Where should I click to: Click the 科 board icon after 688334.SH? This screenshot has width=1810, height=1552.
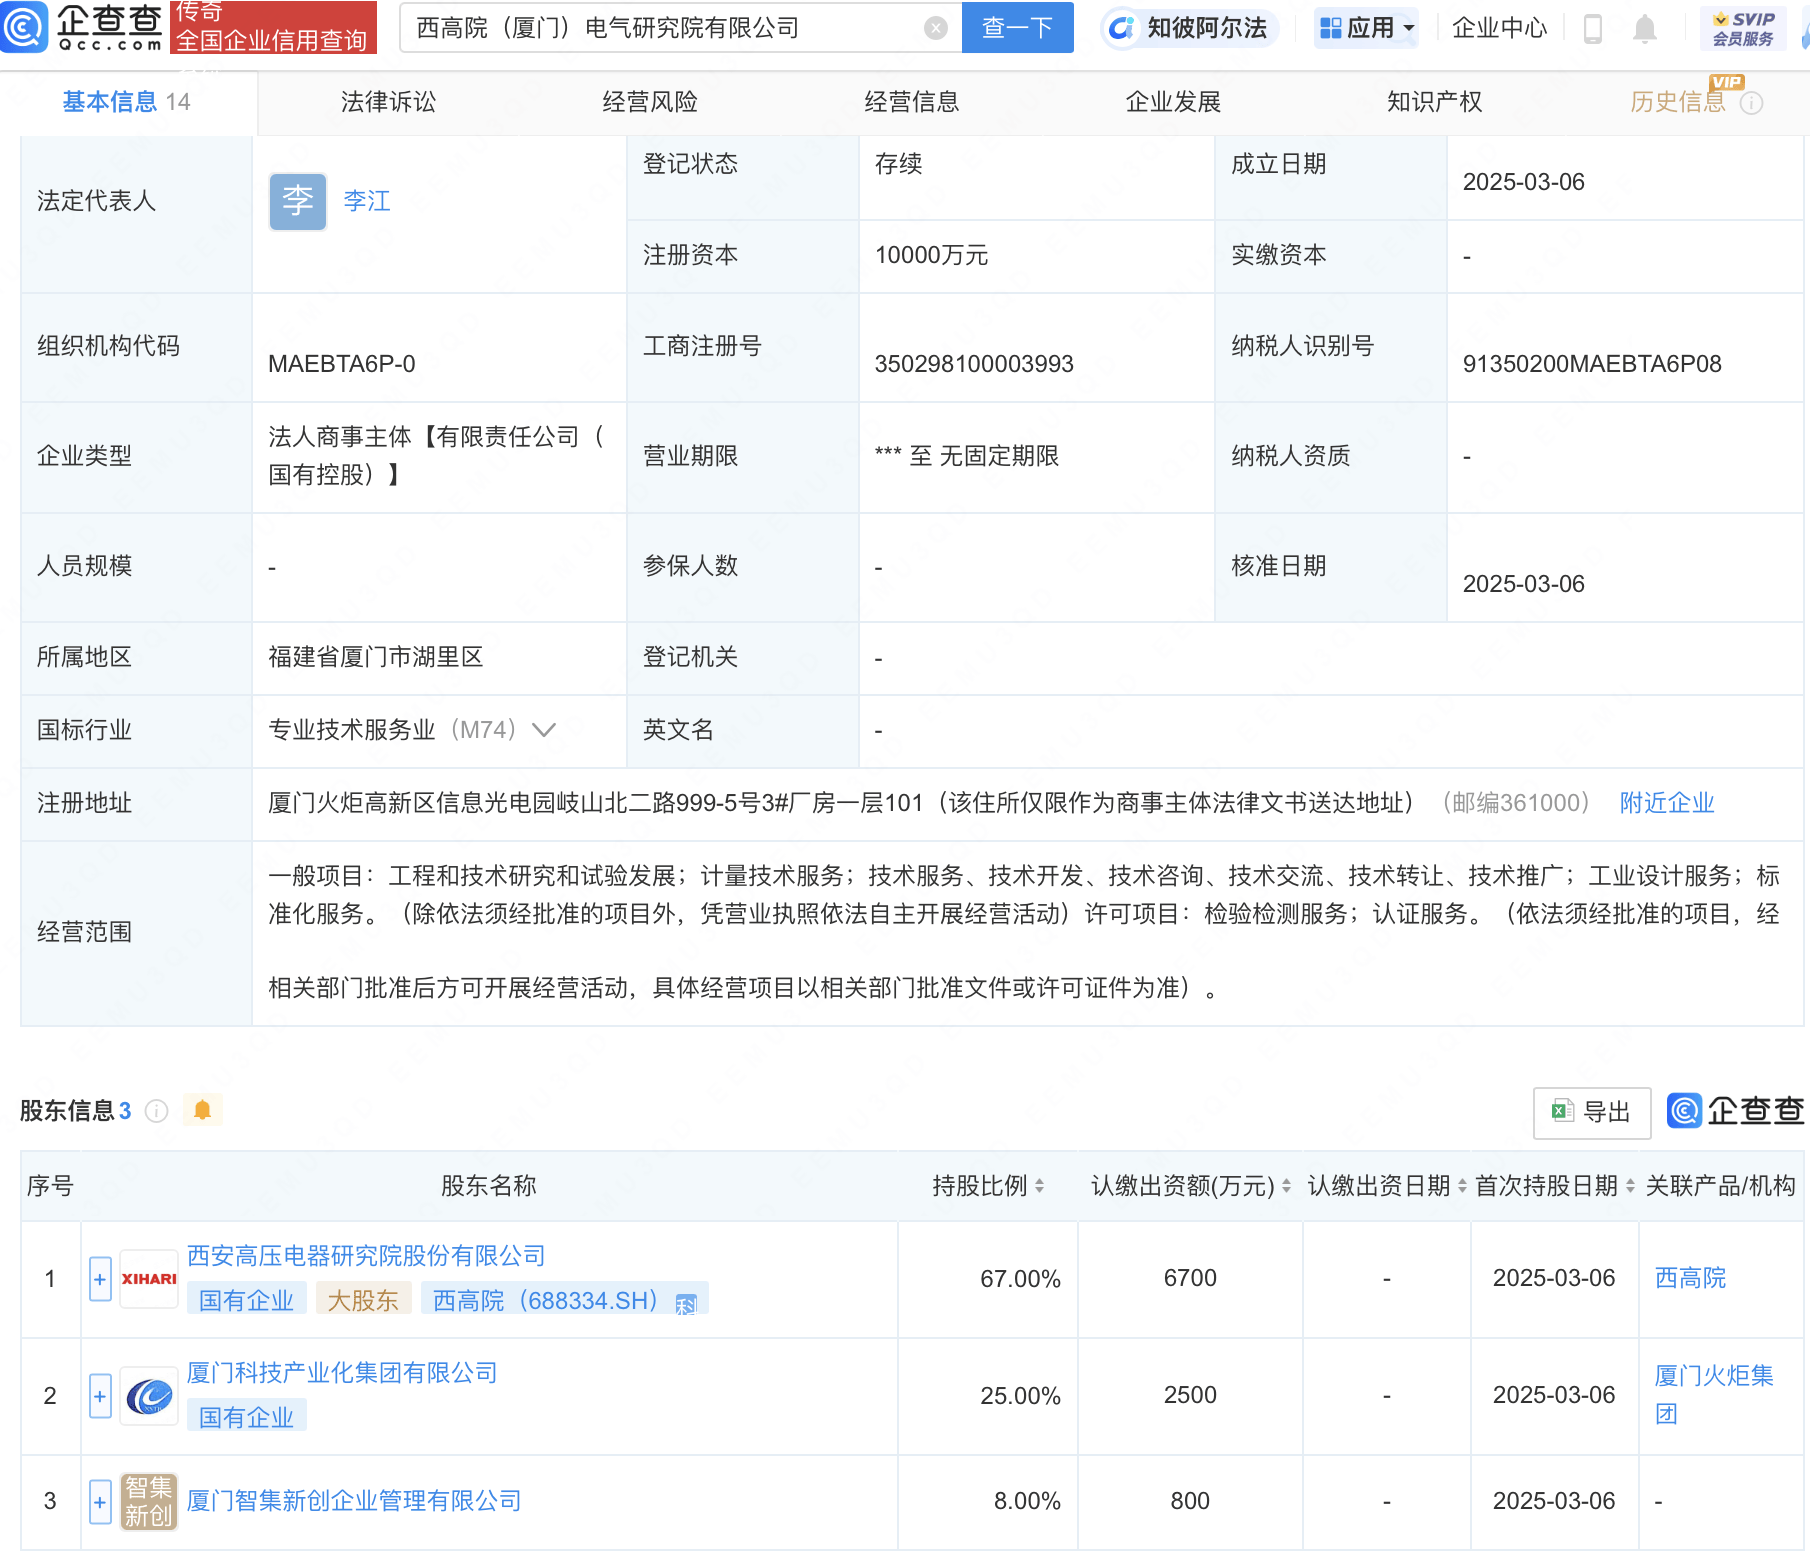coord(686,1304)
